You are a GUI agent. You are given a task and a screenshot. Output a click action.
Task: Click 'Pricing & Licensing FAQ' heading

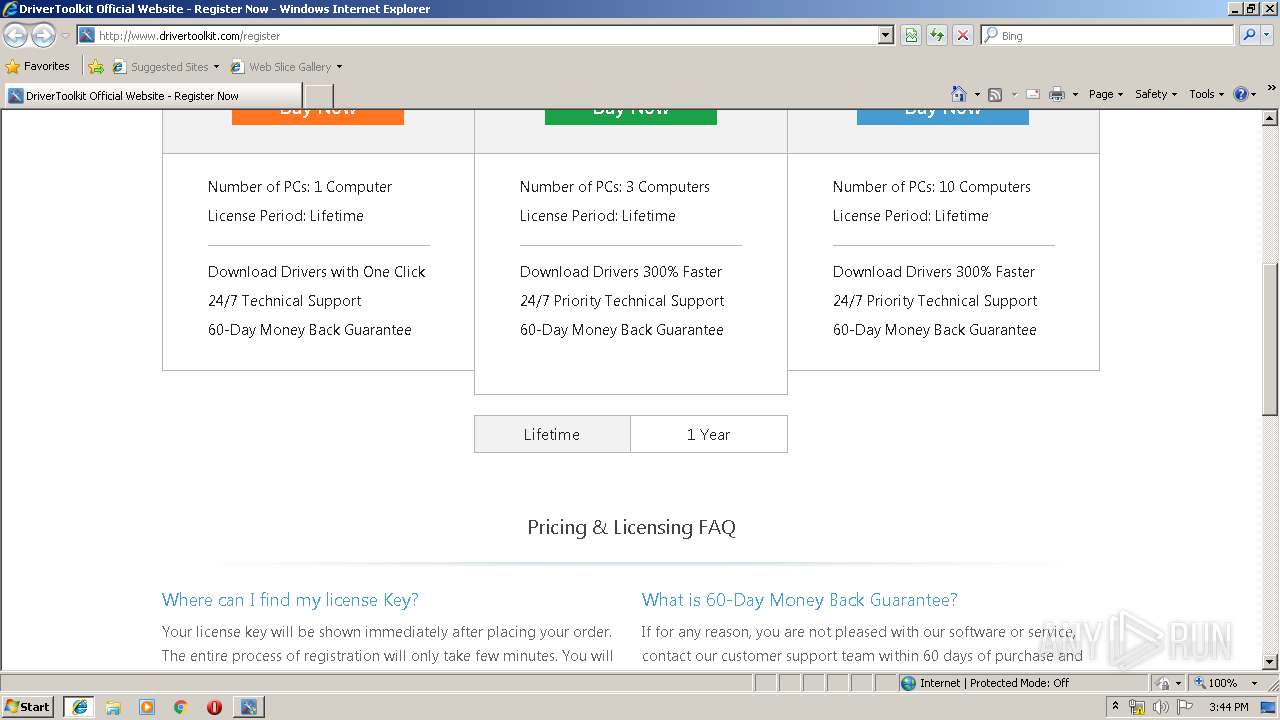pyautogui.click(x=631, y=527)
